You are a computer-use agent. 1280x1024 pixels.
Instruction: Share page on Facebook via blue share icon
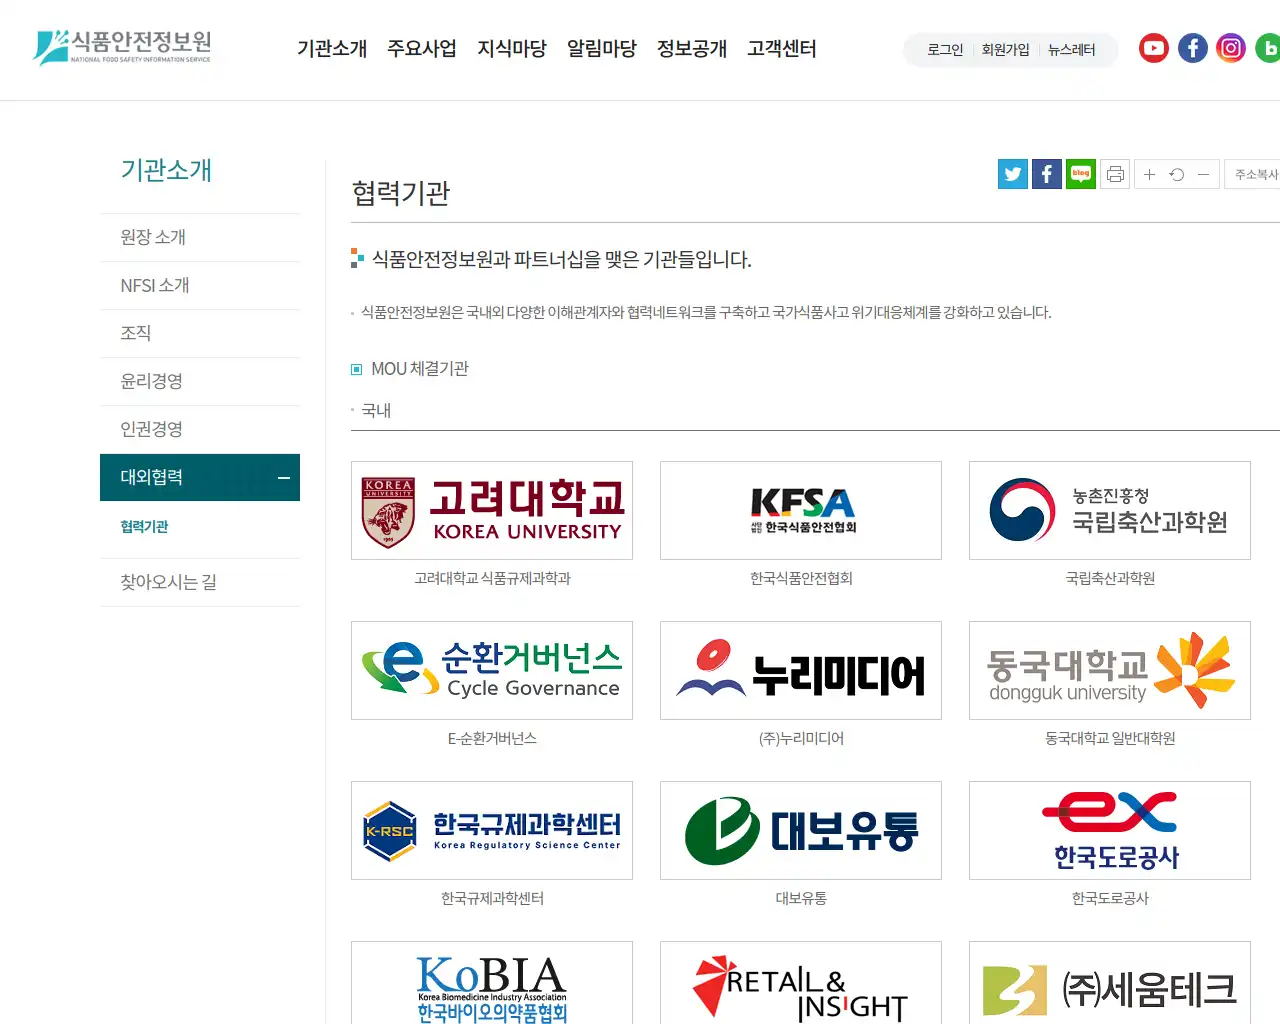(x=1047, y=174)
